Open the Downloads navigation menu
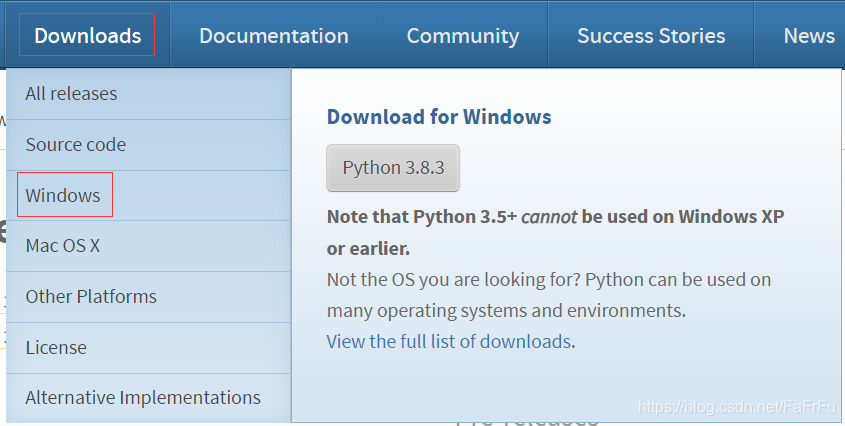 pos(87,36)
